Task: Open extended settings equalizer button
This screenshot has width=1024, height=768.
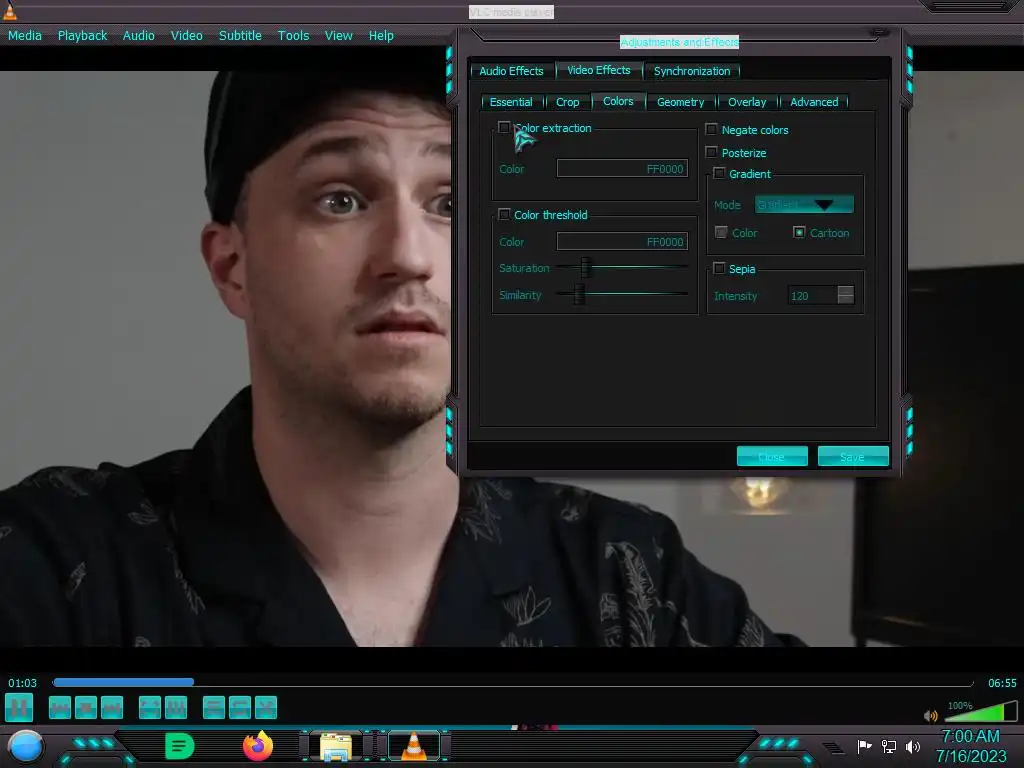Action: coord(176,708)
